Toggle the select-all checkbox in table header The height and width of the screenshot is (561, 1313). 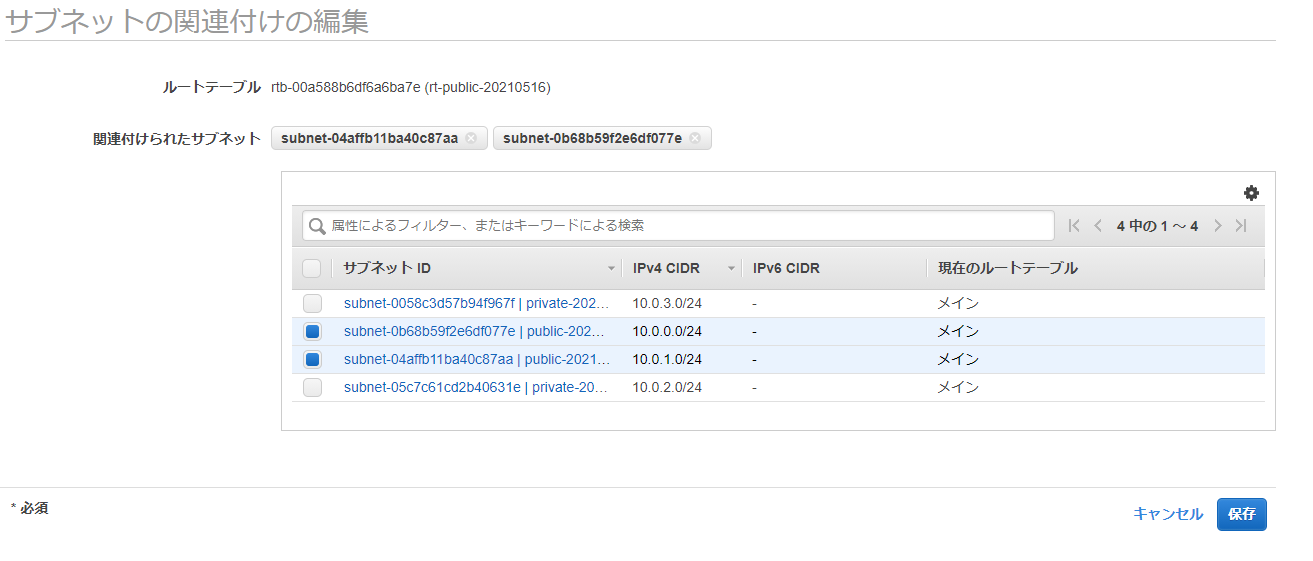pyautogui.click(x=312, y=268)
